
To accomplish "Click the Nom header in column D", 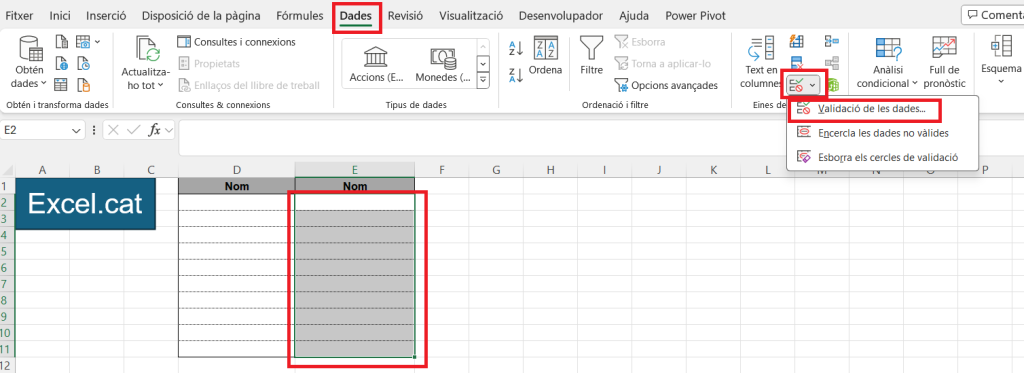I will click(x=236, y=186).
